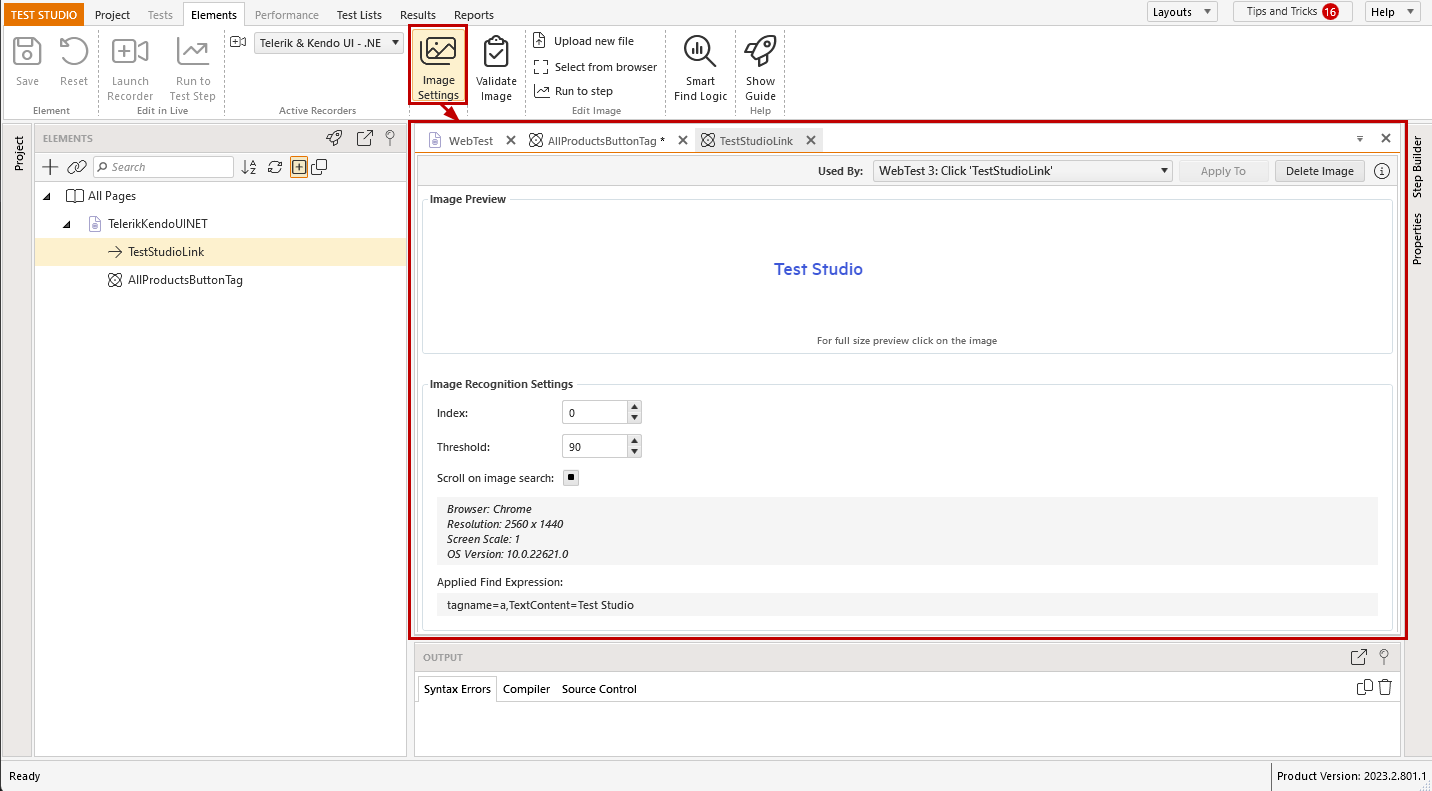Image resolution: width=1432 pixels, height=791 pixels.
Task: Refresh the Elements list
Action: tap(274, 167)
